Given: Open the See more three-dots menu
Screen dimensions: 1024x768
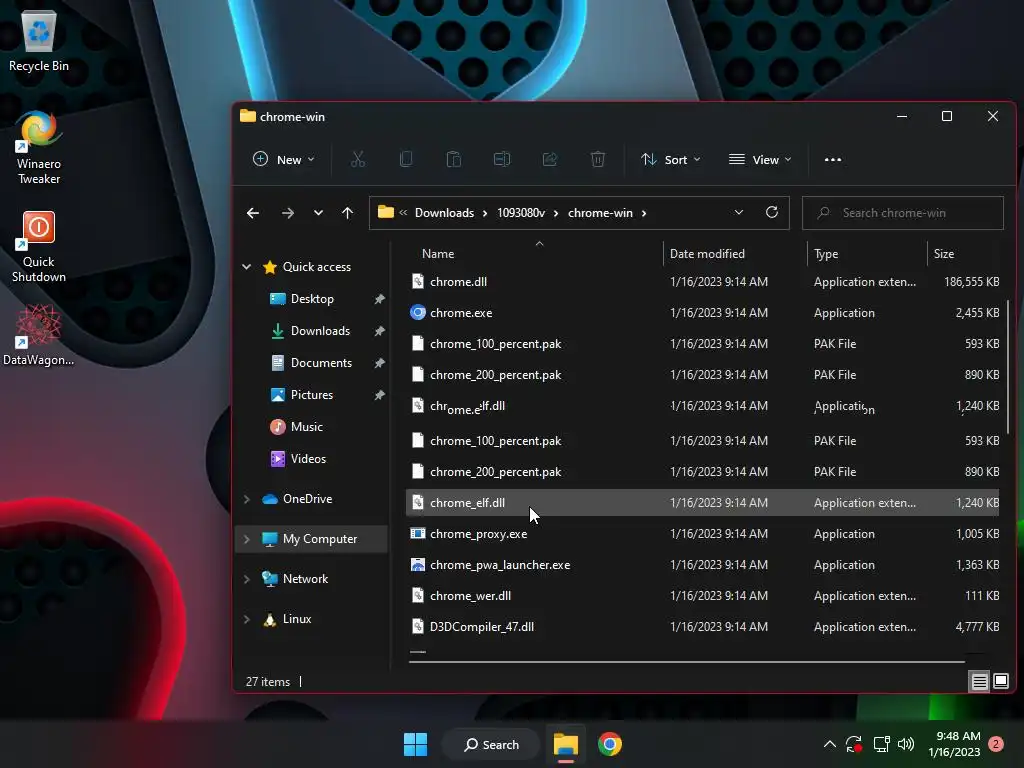Looking at the screenshot, I should pos(833,159).
